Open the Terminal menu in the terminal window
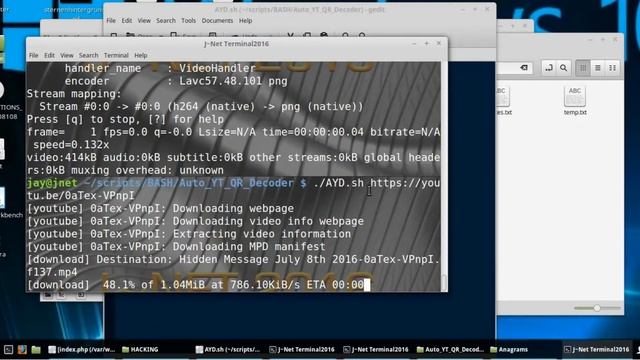The height and width of the screenshot is (360, 640). tap(116, 55)
